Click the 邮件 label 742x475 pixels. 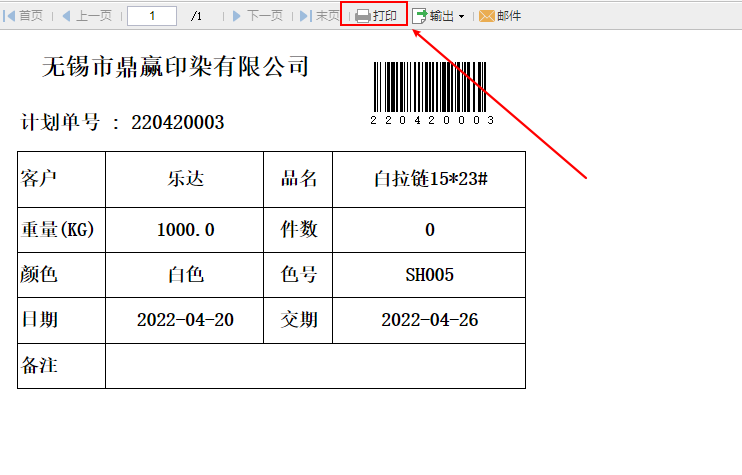pos(509,16)
